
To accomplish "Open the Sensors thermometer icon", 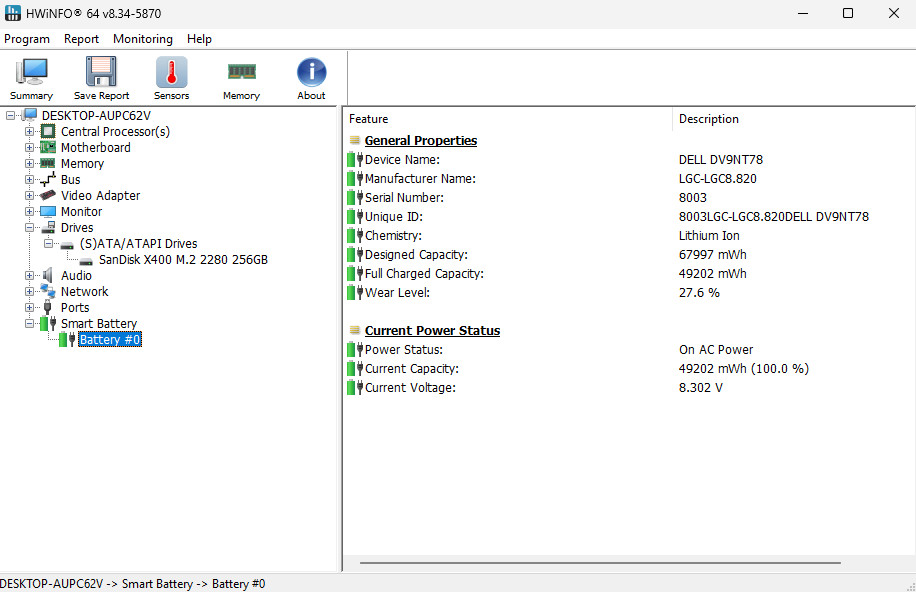I will pyautogui.click(x=171, y=72).
